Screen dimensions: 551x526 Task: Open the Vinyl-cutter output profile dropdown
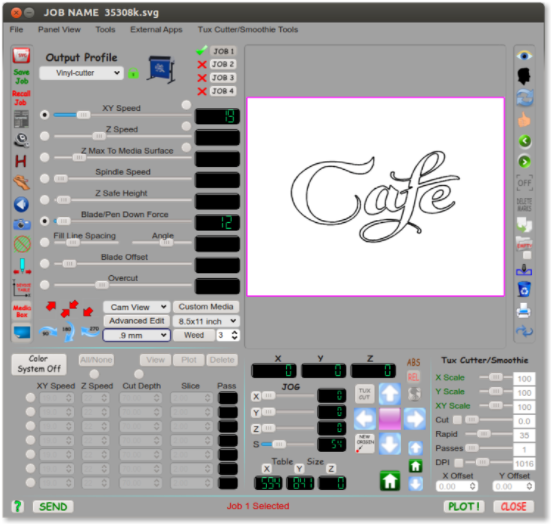[82, 73]
